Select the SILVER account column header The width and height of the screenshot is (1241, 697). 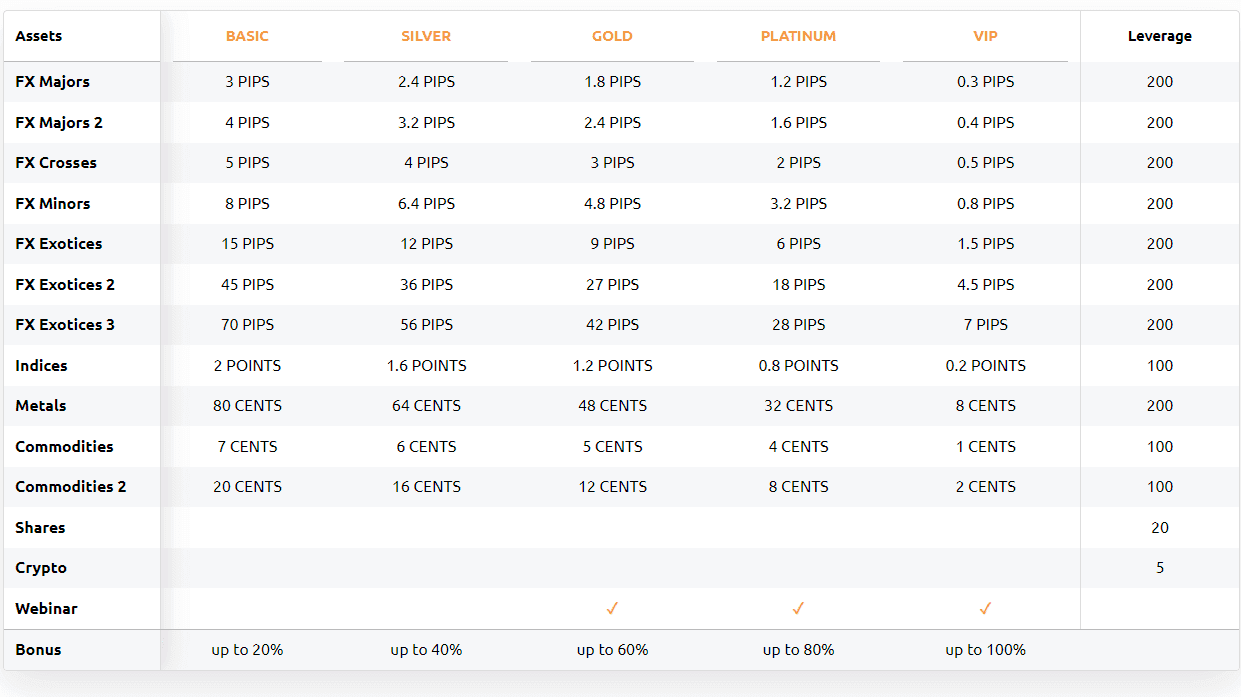(426, 36)
